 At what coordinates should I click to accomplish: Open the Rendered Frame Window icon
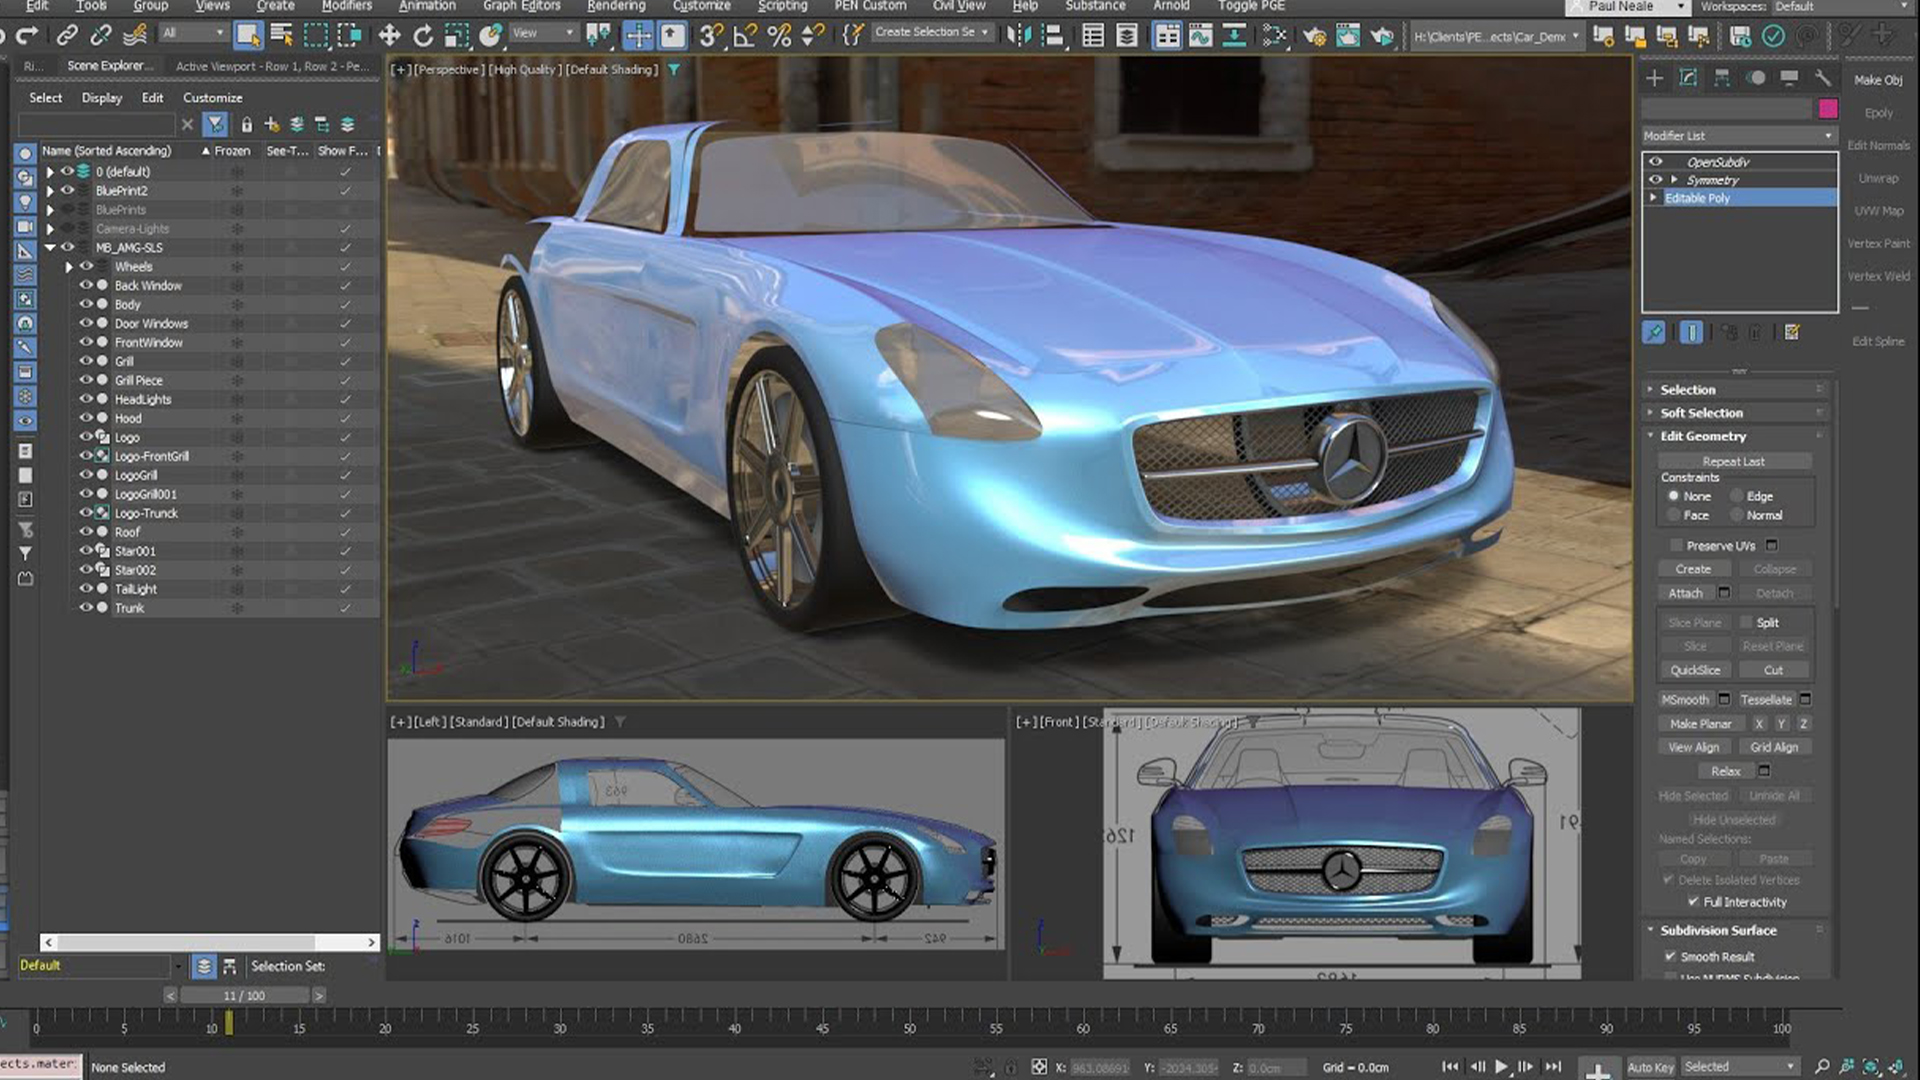coord(1348,36)
